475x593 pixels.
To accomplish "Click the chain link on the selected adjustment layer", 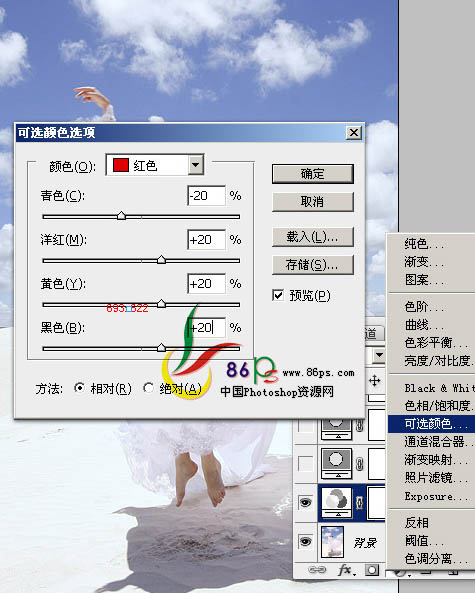I will pyautogui.click(x=360, y=502).
